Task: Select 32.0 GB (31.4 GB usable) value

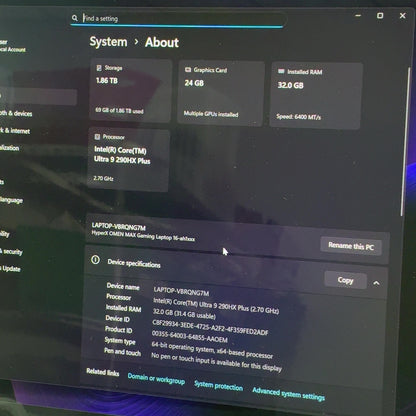Action: [x=184, y=313]
